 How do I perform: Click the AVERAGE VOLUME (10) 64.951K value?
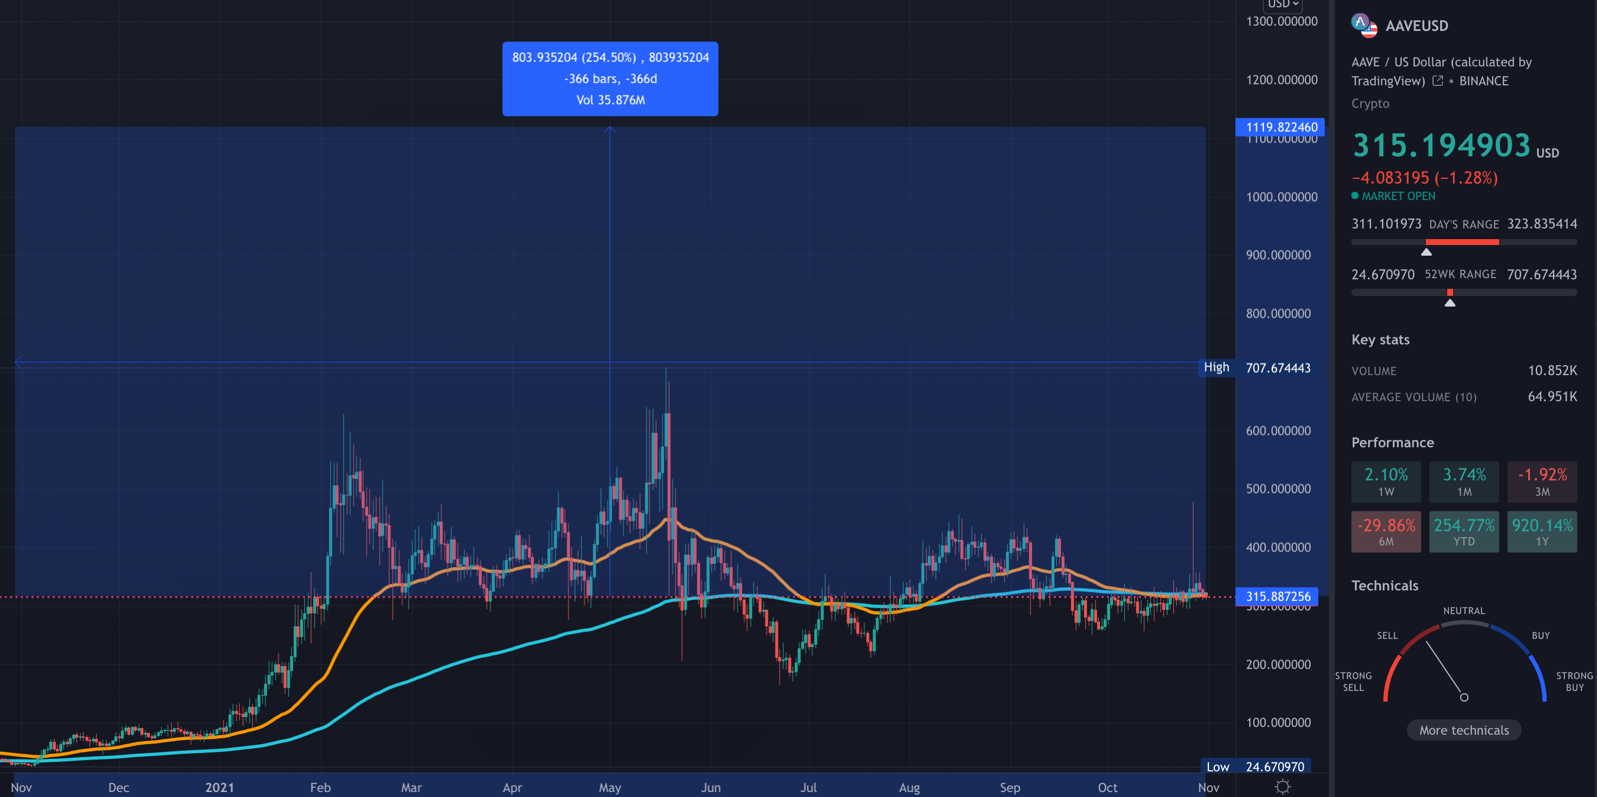click(x=1552, y=397)
